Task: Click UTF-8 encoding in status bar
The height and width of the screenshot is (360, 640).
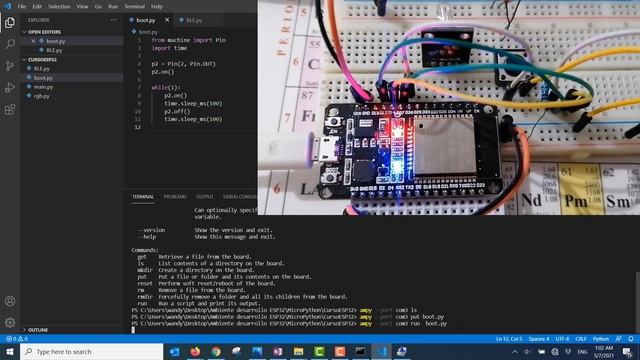Action: pyautogui.click(x=562, y=339)
